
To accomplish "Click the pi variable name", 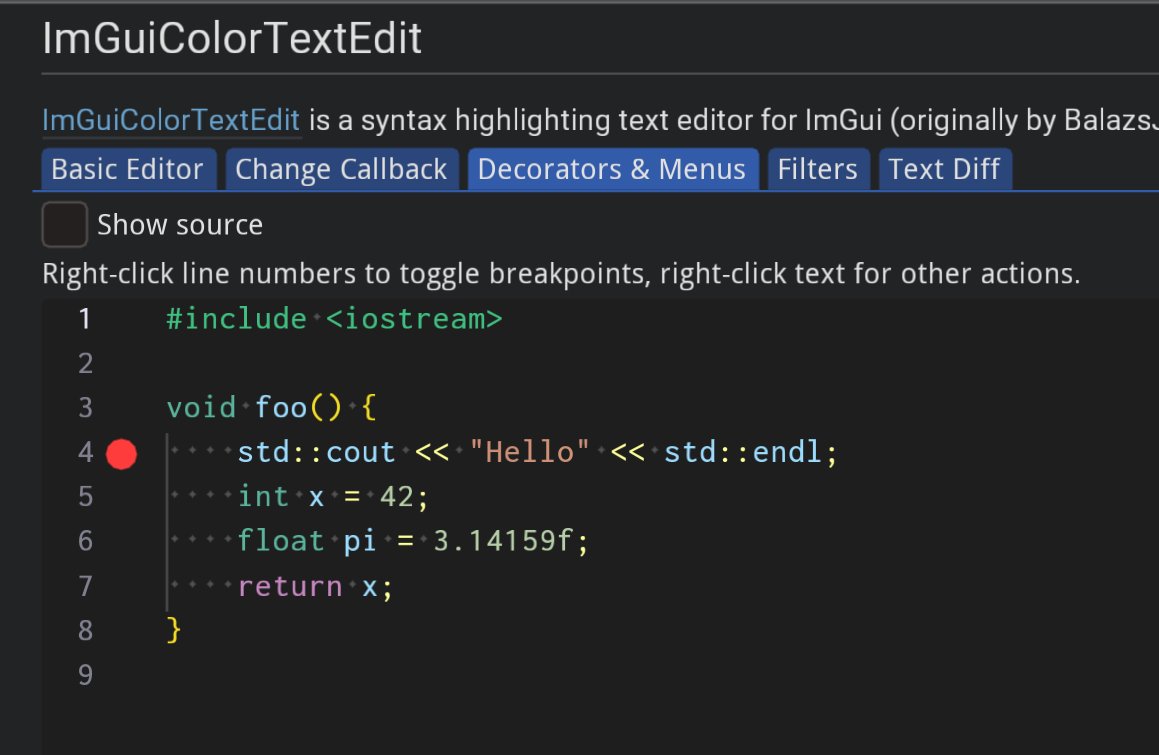I will pyautogui.click(x=360, y=541).
